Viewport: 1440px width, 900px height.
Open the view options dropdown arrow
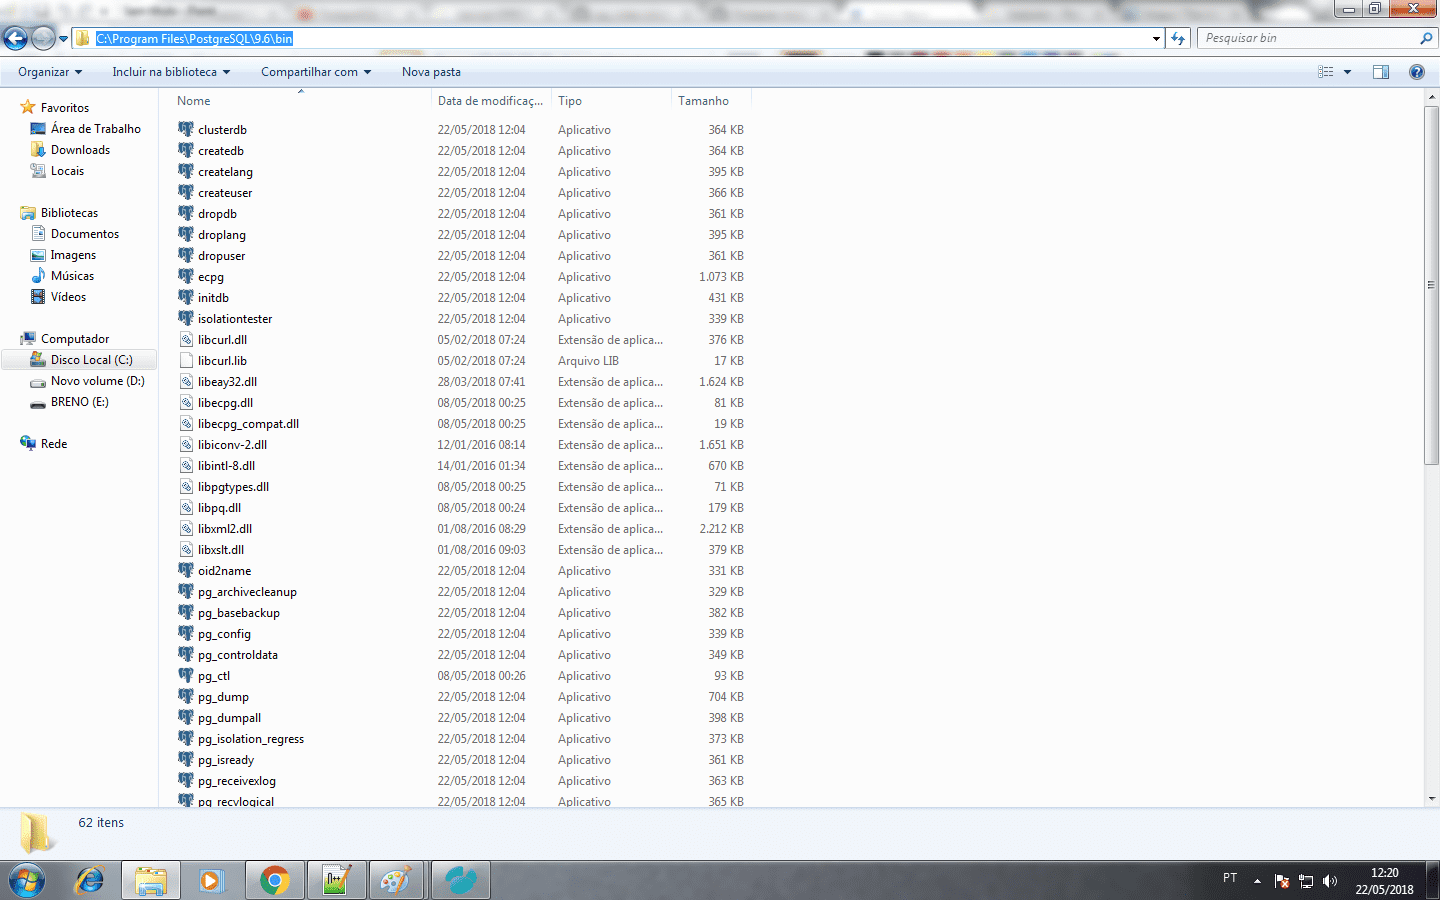1347,72
